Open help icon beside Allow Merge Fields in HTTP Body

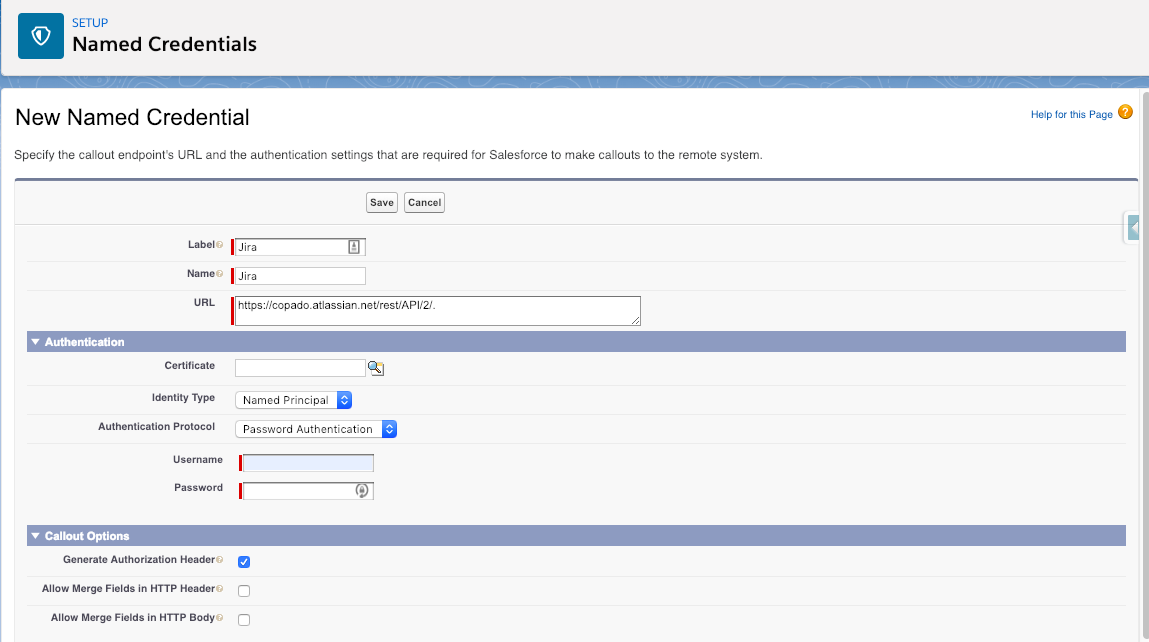click(219, 618)
